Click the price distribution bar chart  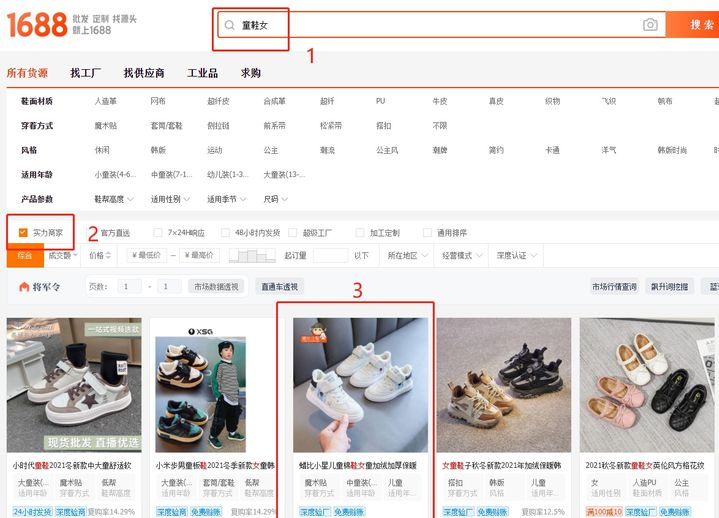pos(252,256)
